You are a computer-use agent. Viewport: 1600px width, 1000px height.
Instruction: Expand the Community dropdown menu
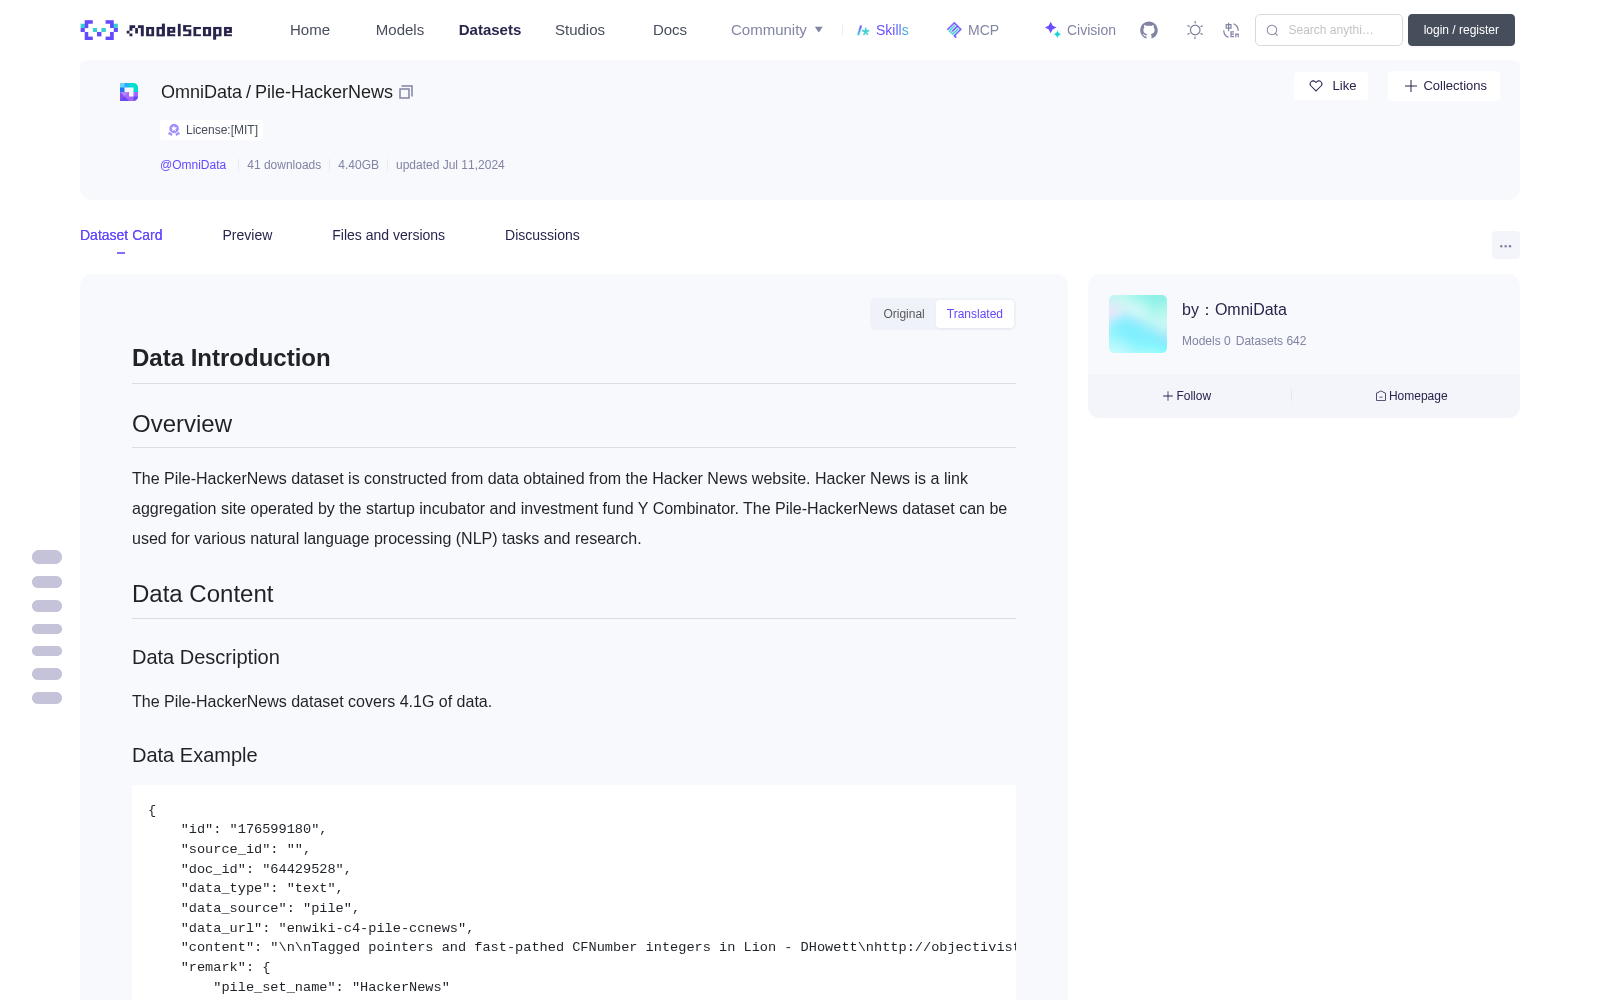tap(777, 30)
